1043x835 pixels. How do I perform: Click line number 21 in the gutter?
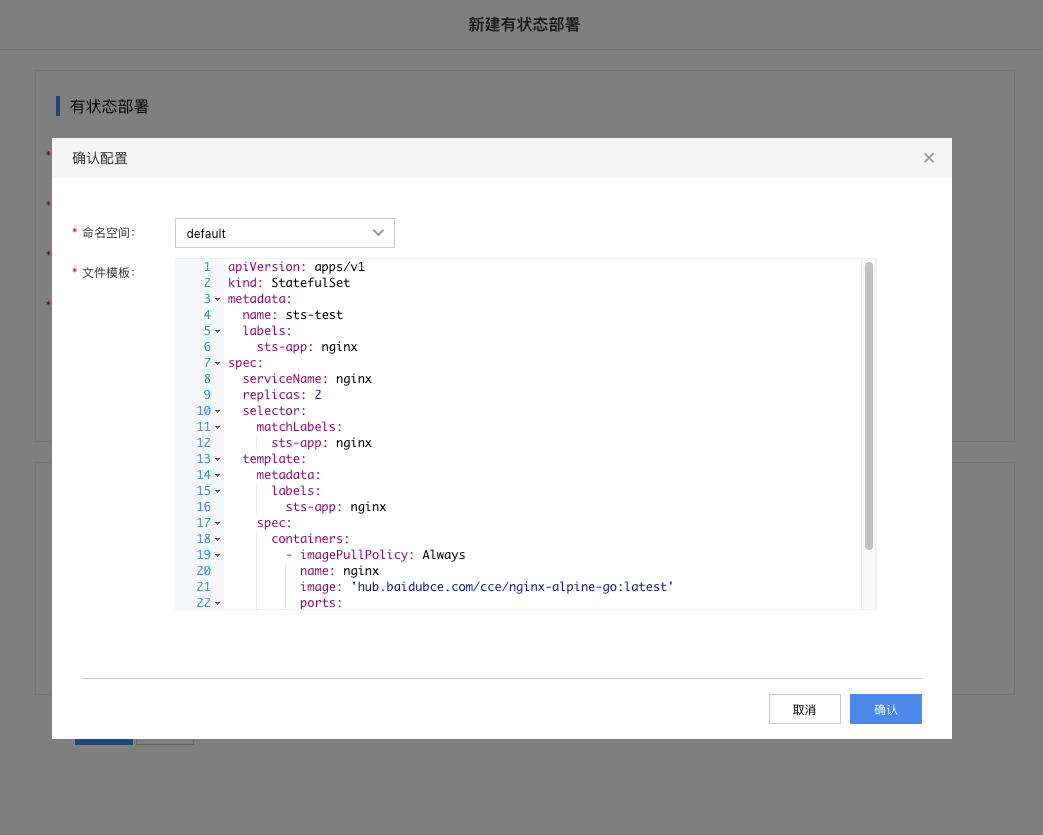click(x=204, y=586)
